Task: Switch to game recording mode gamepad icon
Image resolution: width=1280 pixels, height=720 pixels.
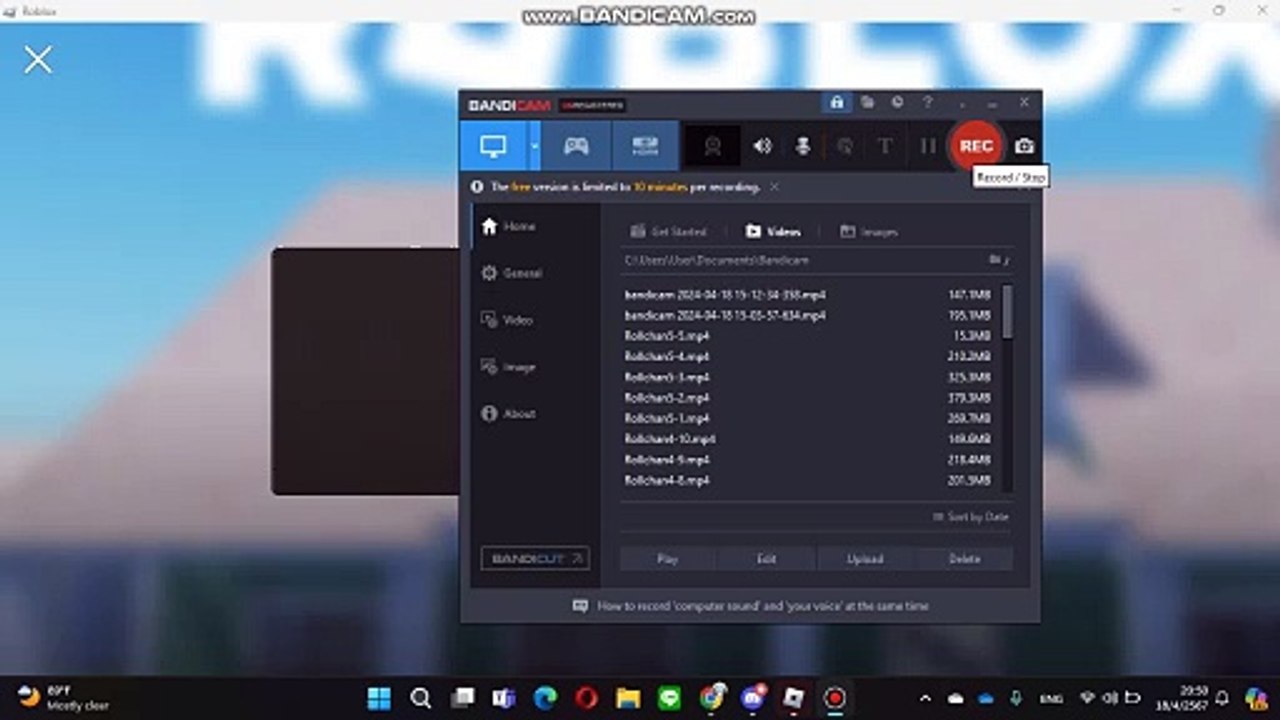Action: coord(576,146)
